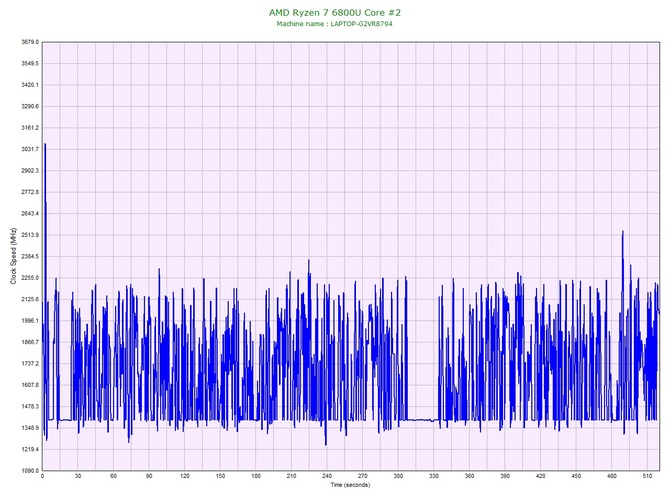670x502 pixels.
Task: Click the 2902.3 y-axis value
Action: point(30,170)
